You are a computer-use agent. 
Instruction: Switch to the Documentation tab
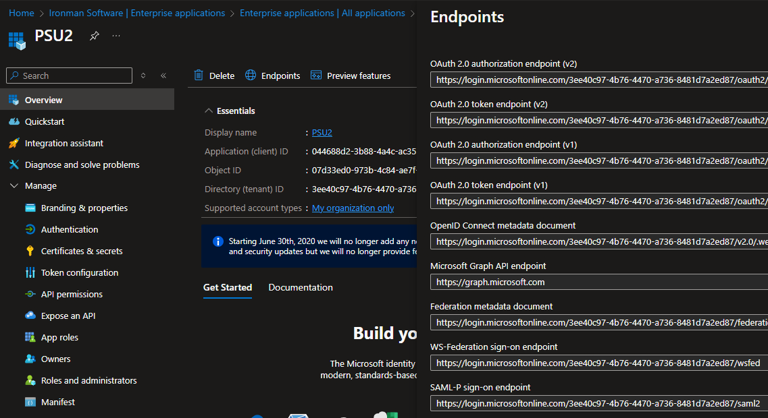(x=300, y=288)
